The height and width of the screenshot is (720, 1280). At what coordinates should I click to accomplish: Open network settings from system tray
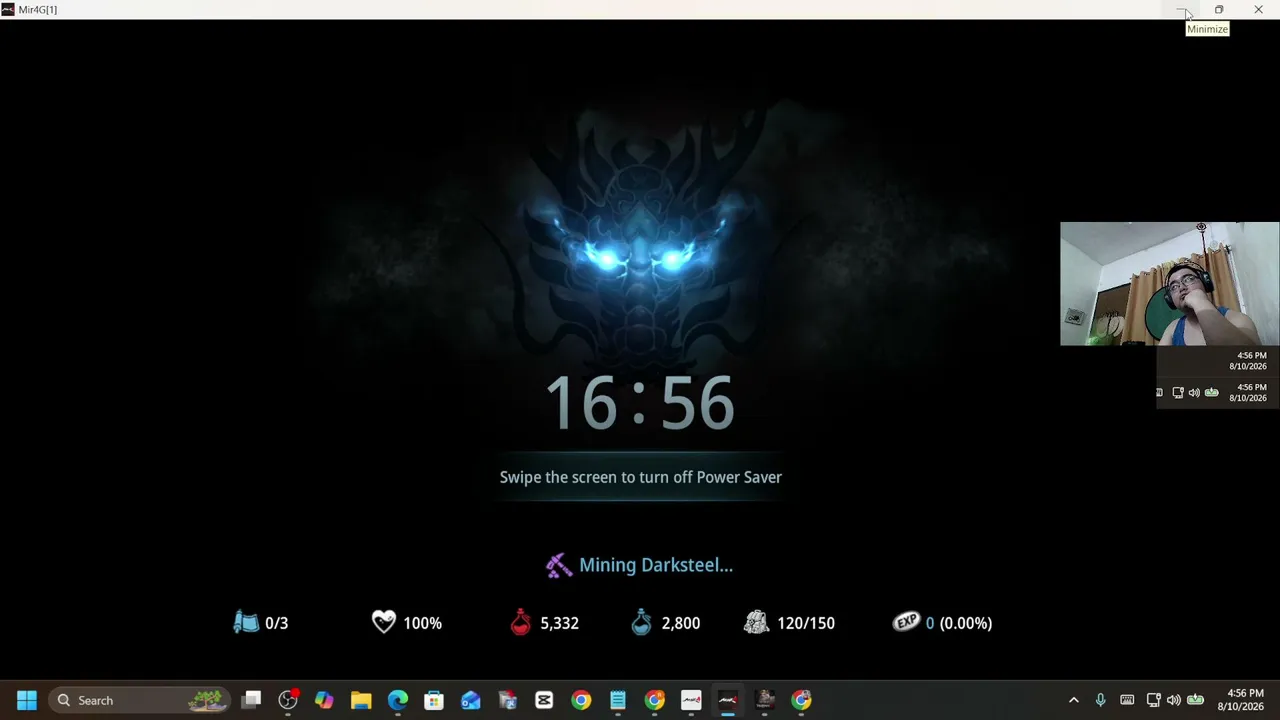(x=1153, y=700)
